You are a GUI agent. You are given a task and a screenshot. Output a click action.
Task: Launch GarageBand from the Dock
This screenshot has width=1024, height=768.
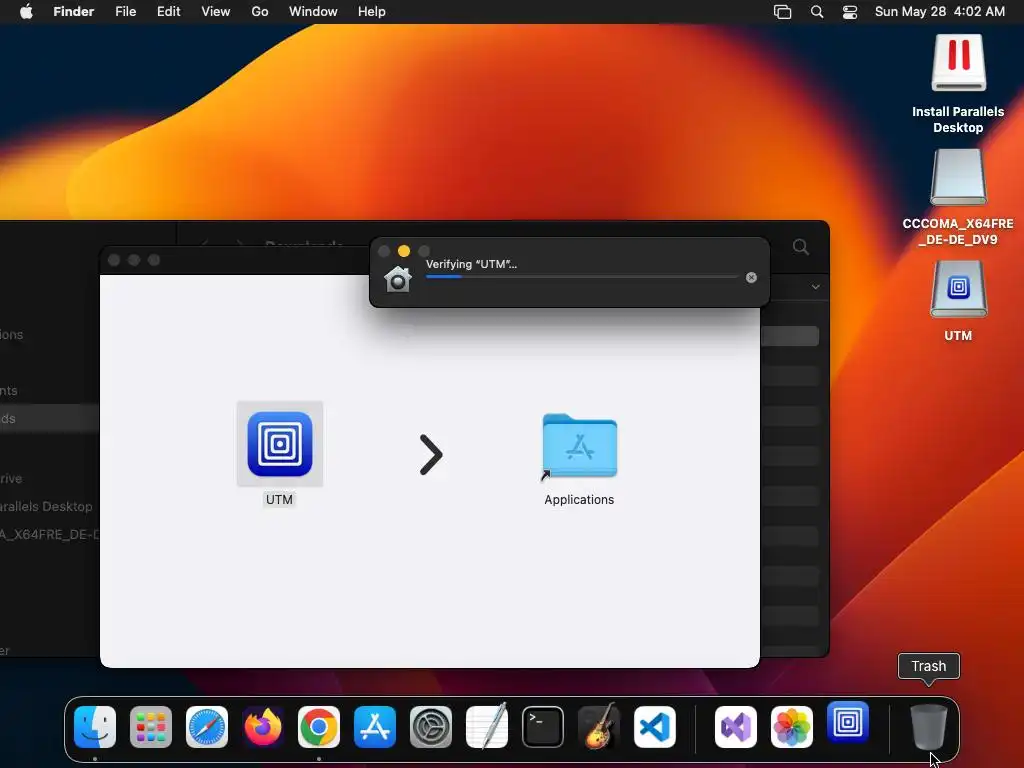598,726
